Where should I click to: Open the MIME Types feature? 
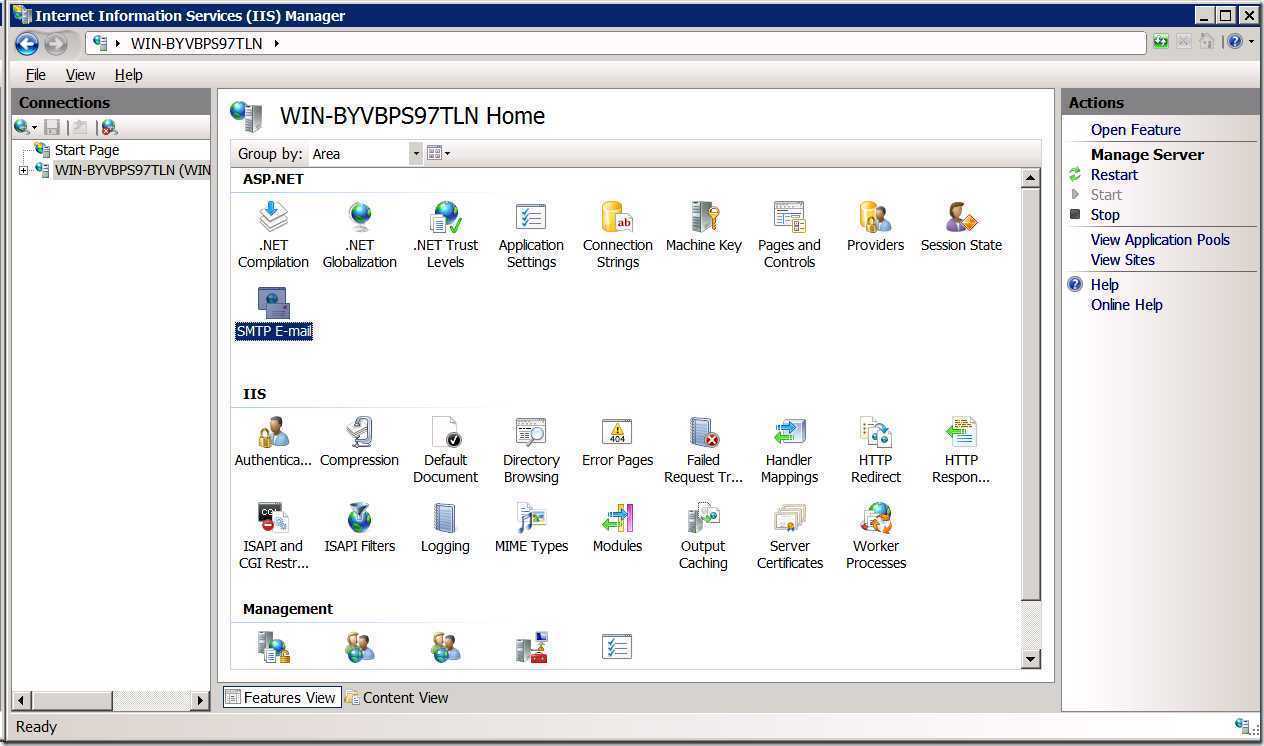pyautogui.click(x=531, y=528)
